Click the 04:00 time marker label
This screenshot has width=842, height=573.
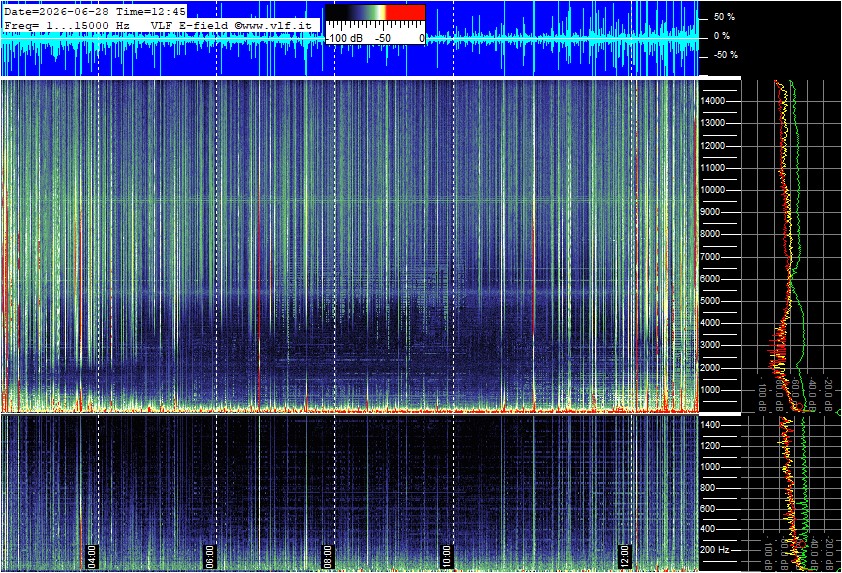pos(92,556)
